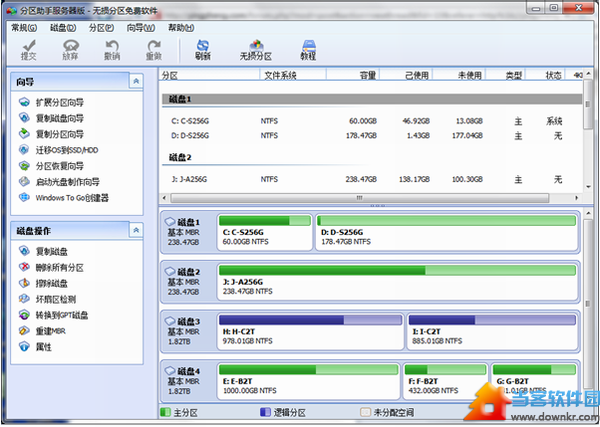Click the 逻辑分区 blue legend swatch
The image size is (600, 427).
[265, 412]
